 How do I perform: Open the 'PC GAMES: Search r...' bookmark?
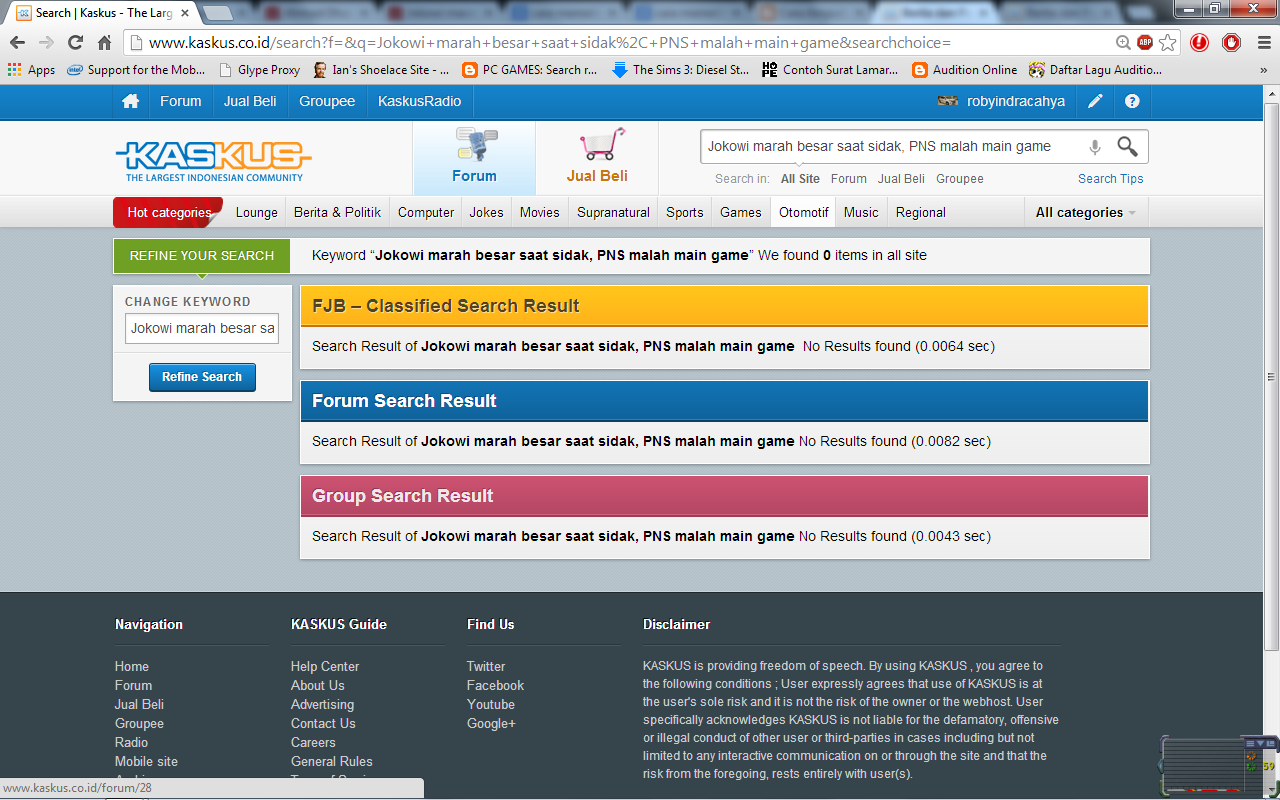pyautogui.click(x=529, y=70)
